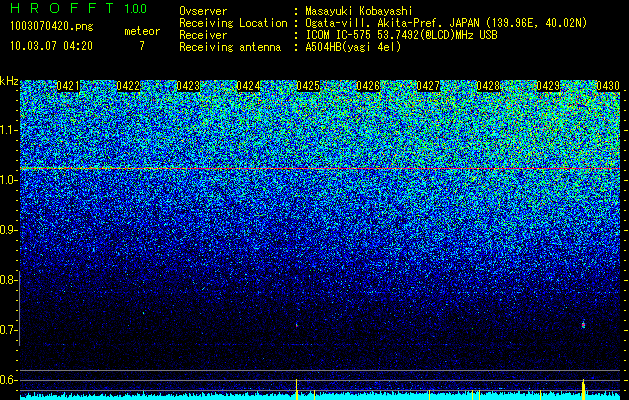Click the thick yellow spike beneath the 0429 echo
Viewport: 629px width, 400px height.
[x=584, y=389]
